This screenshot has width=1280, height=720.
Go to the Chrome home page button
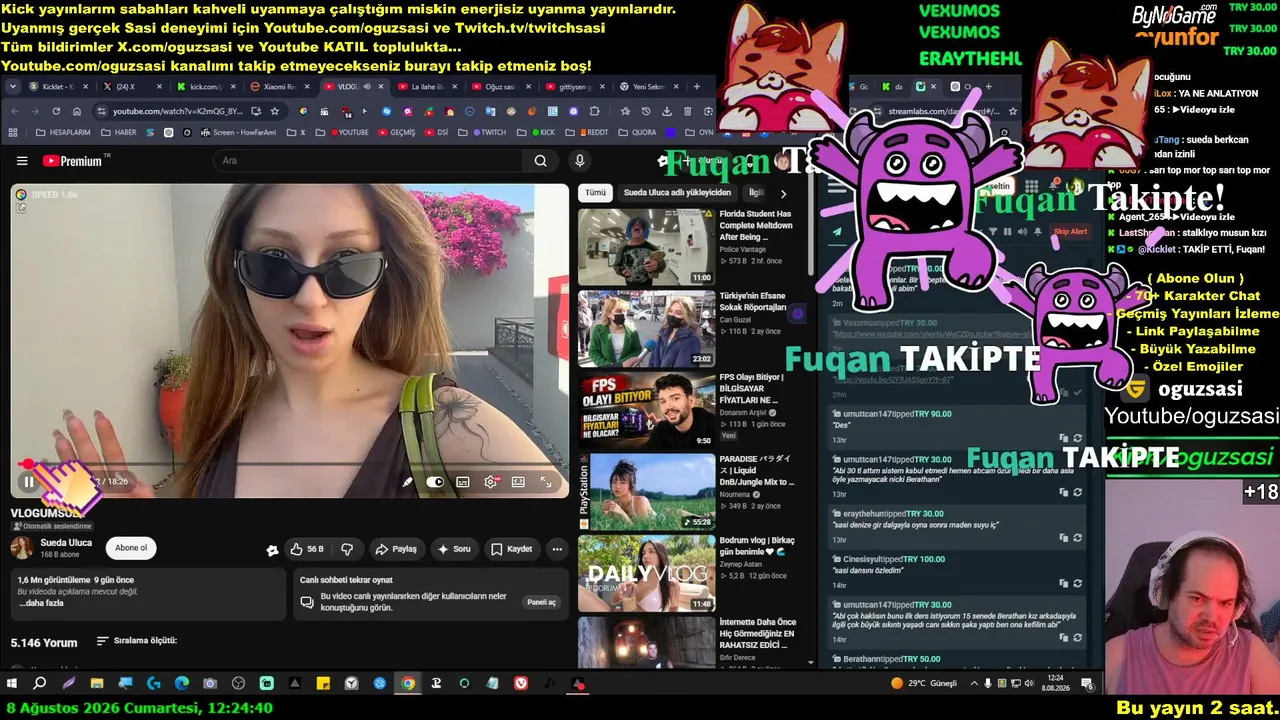point(78,111)
